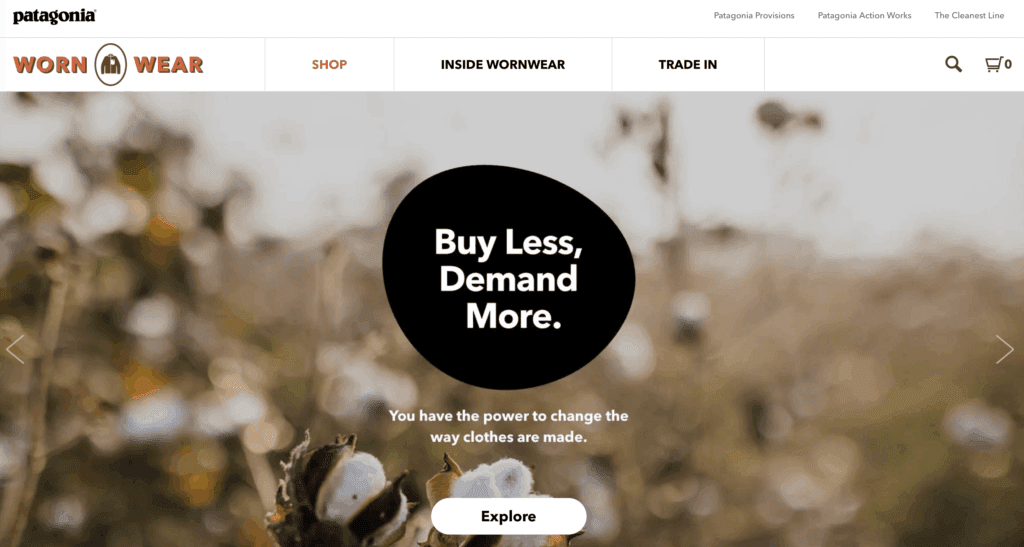The width and height of the screenshot is (1024, 547).
Task: Click the orange WEAR word in logo
Action: click(x=168, y=65)
